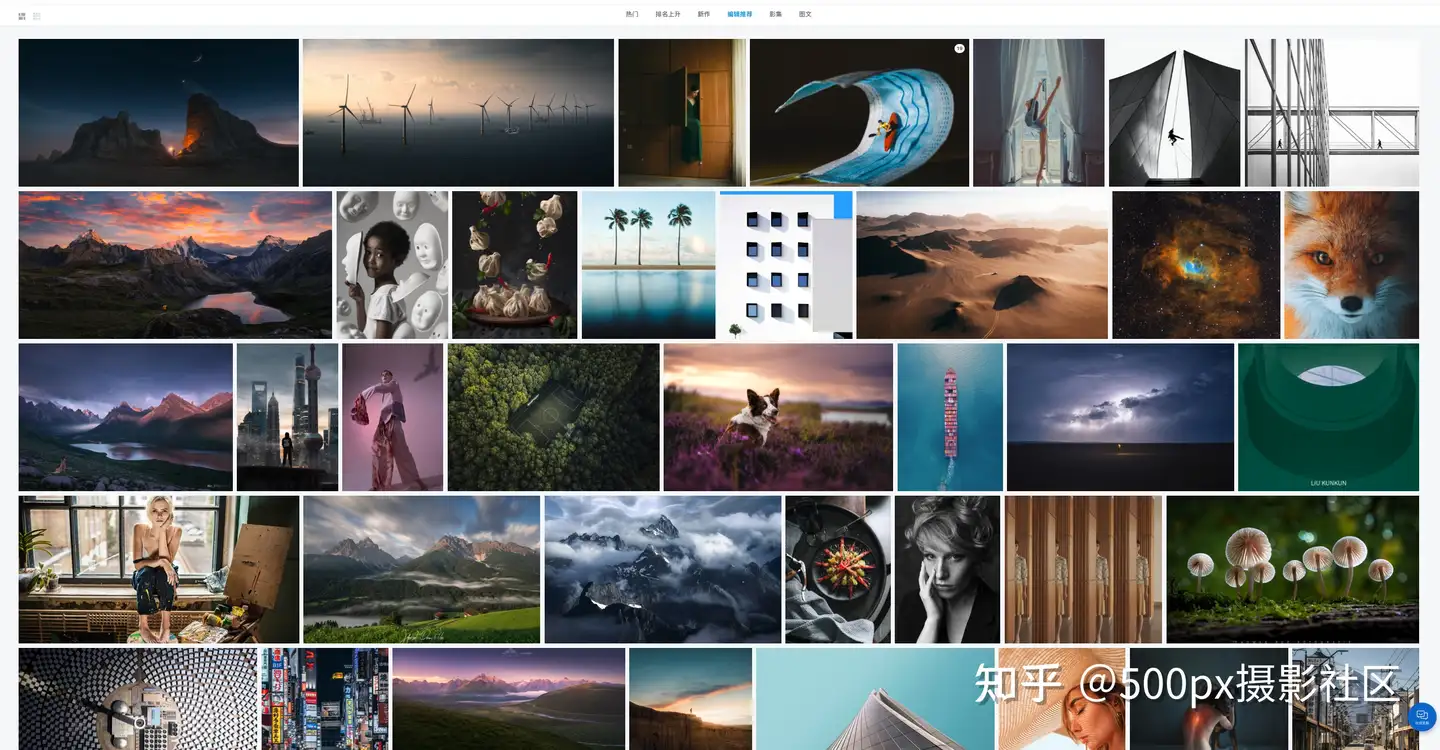Switch to the list view layout icon
Image resolution: width=1440 pixels, height=750 pixels.
37,16
